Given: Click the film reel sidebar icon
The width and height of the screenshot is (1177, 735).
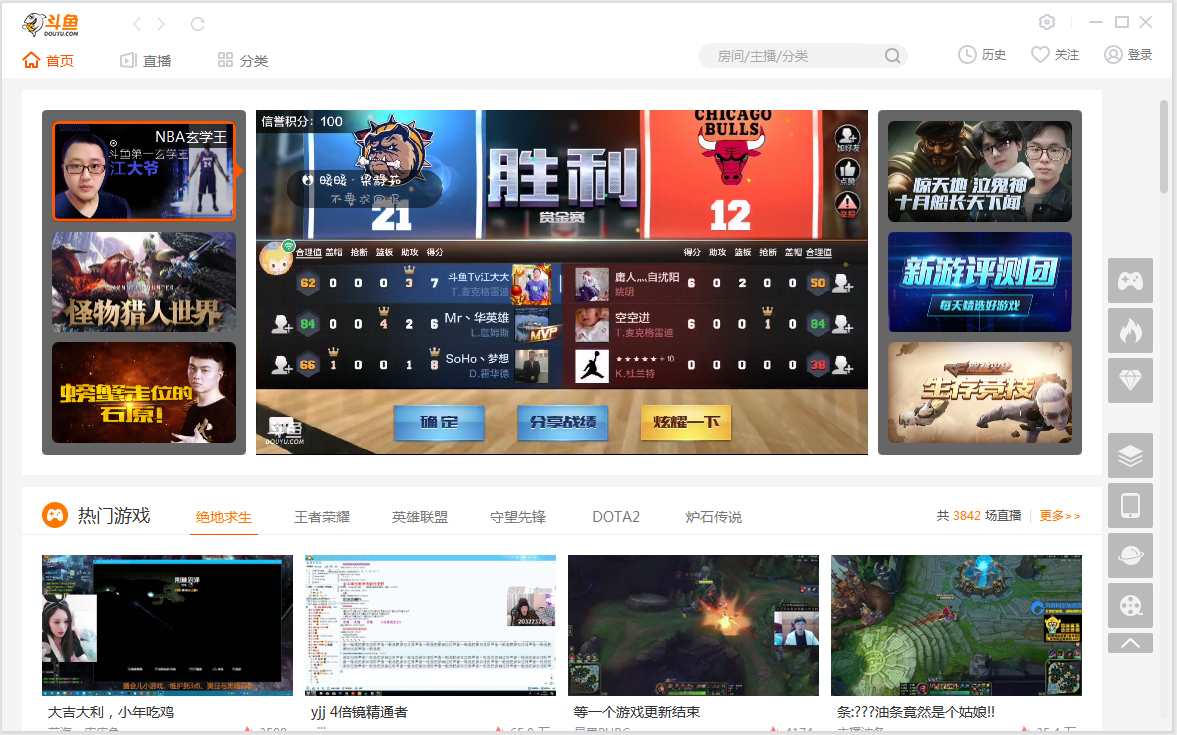Looking at the screenshot, I should [1130, 606].
